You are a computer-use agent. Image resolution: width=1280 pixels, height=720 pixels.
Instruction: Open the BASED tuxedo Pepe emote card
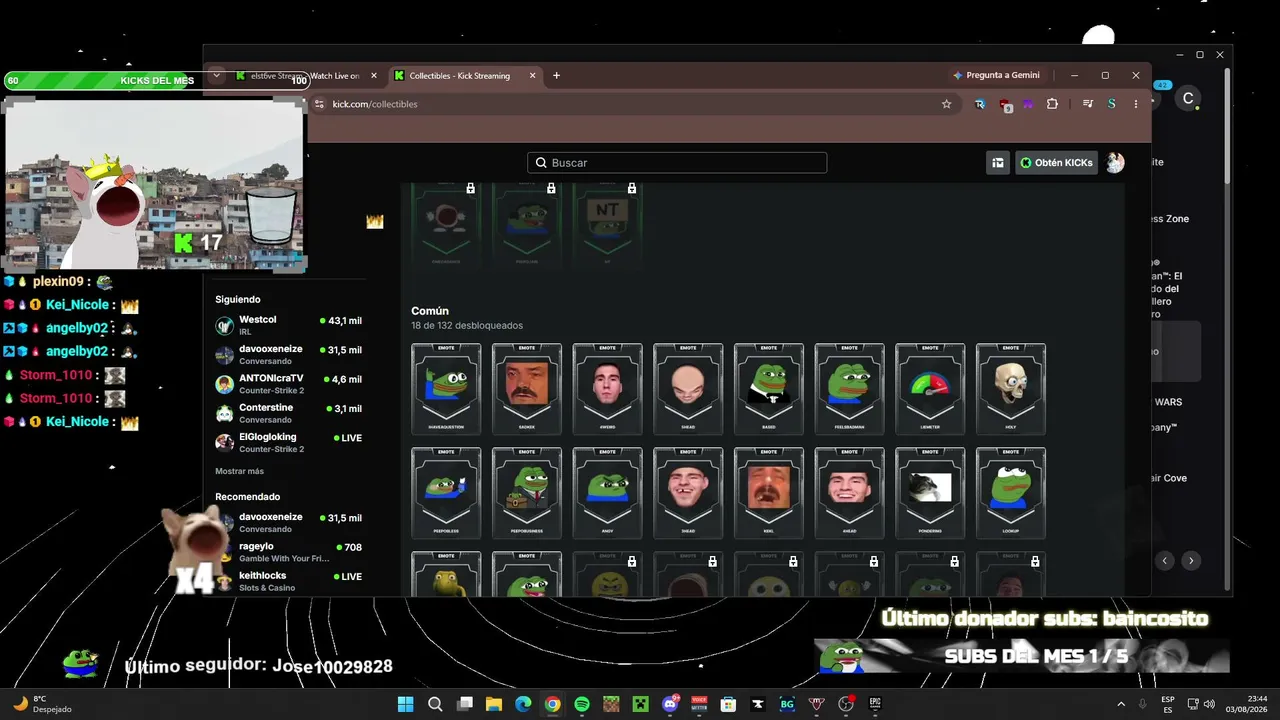pos(769,388)
